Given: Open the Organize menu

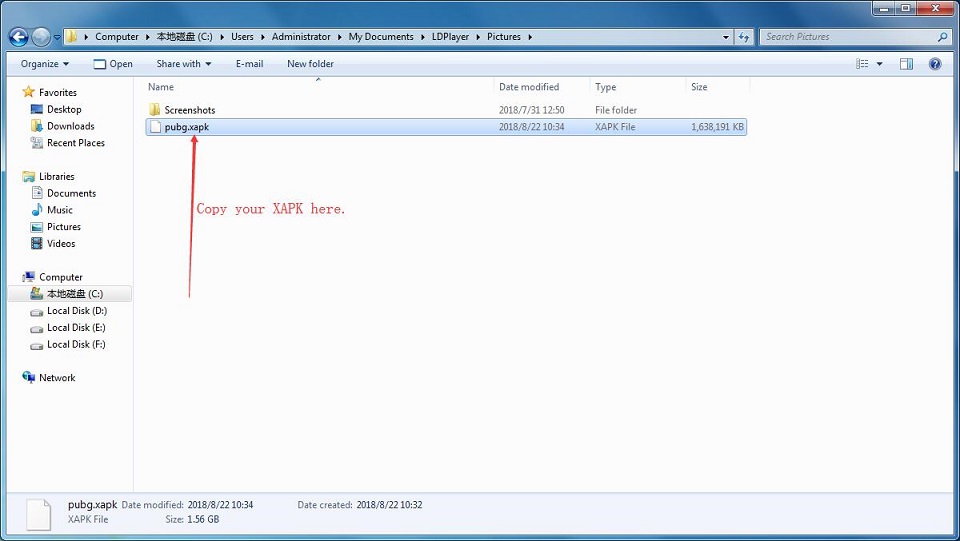Looking at the screenshot, I should pyautogui.click(x=45, y=64).
